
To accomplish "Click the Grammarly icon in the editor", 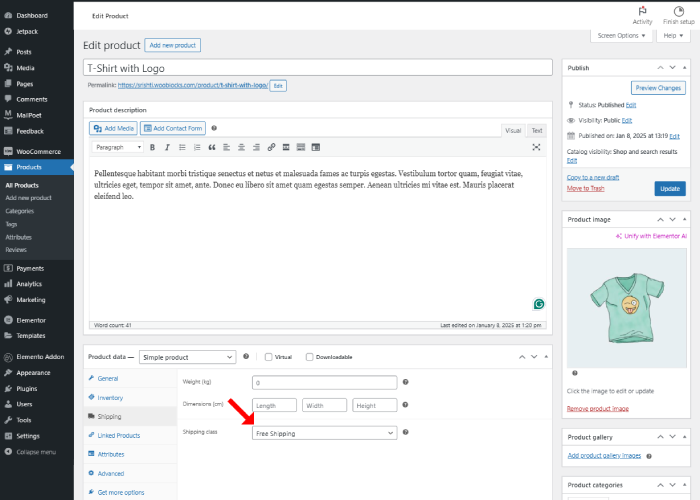I will [538, 304].
